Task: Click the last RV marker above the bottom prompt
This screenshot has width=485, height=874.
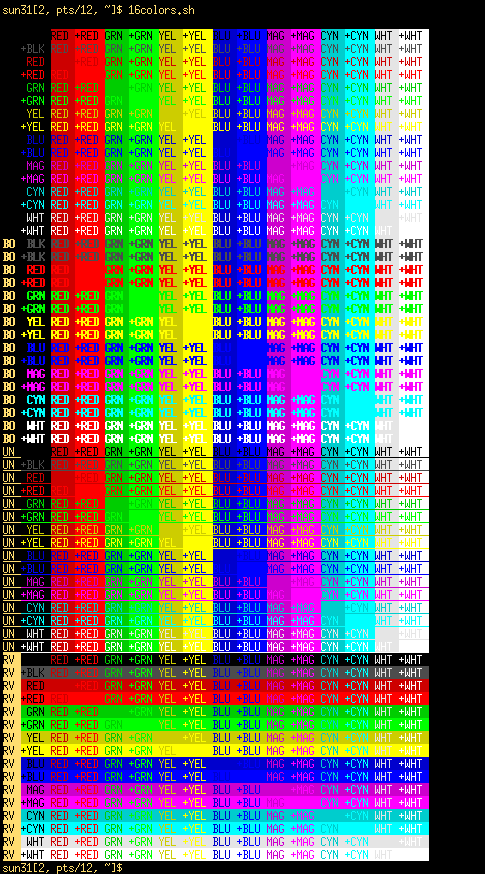Action: [x=8, y=854]
